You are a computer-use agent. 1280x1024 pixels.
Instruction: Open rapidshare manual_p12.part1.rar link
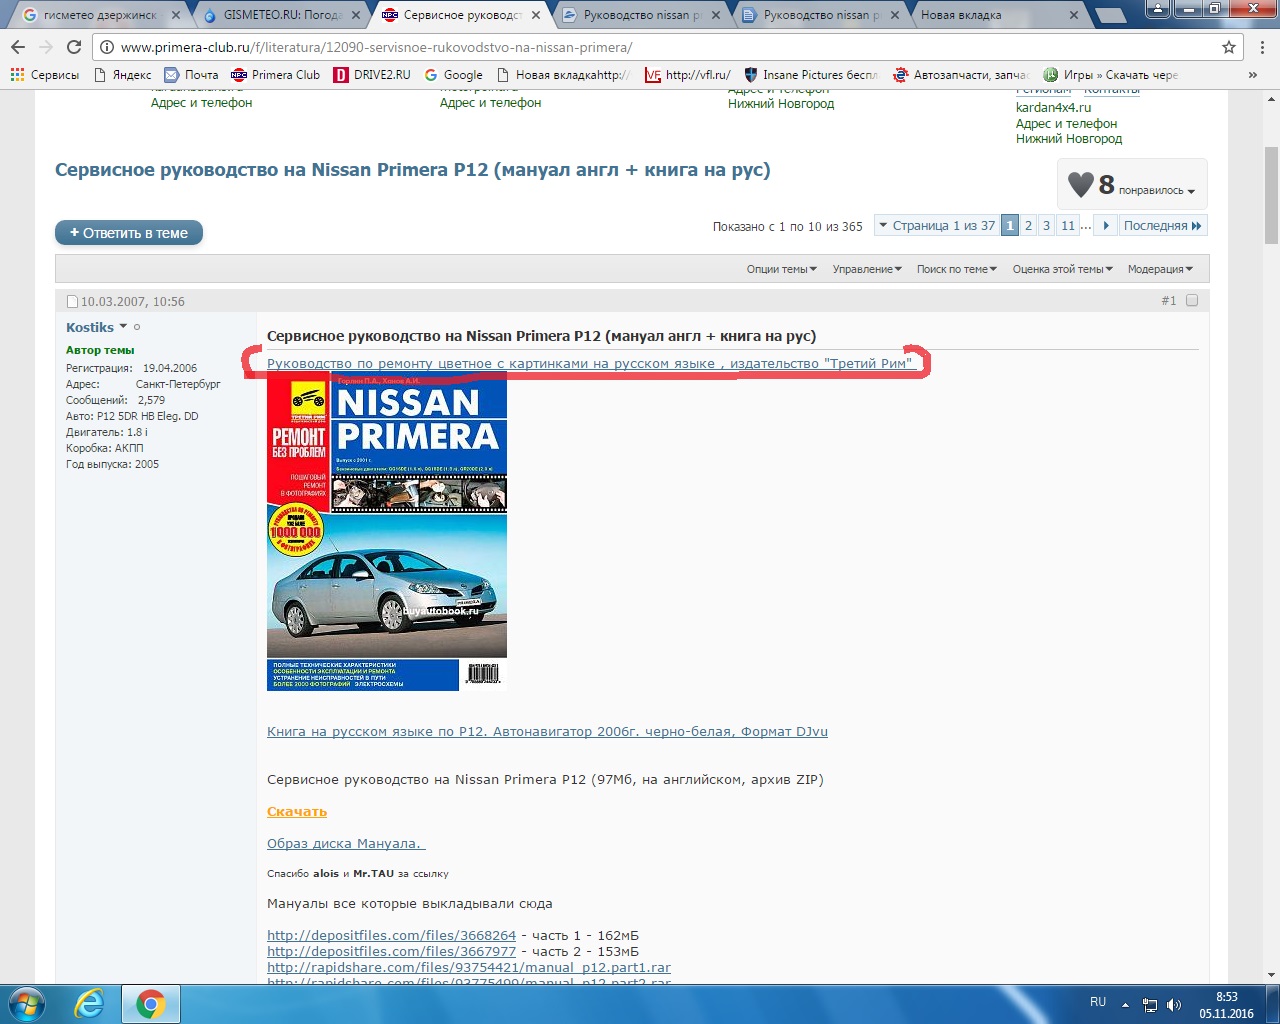(469, 967)
